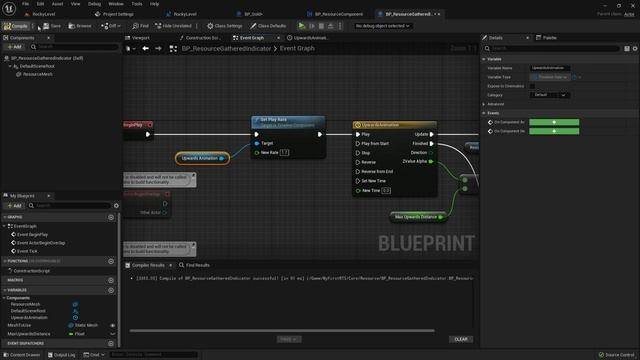Switch to the BP_ResourceComponent tab
The image size is (640, 360).
pyautogui.click(x=336, y=14)
